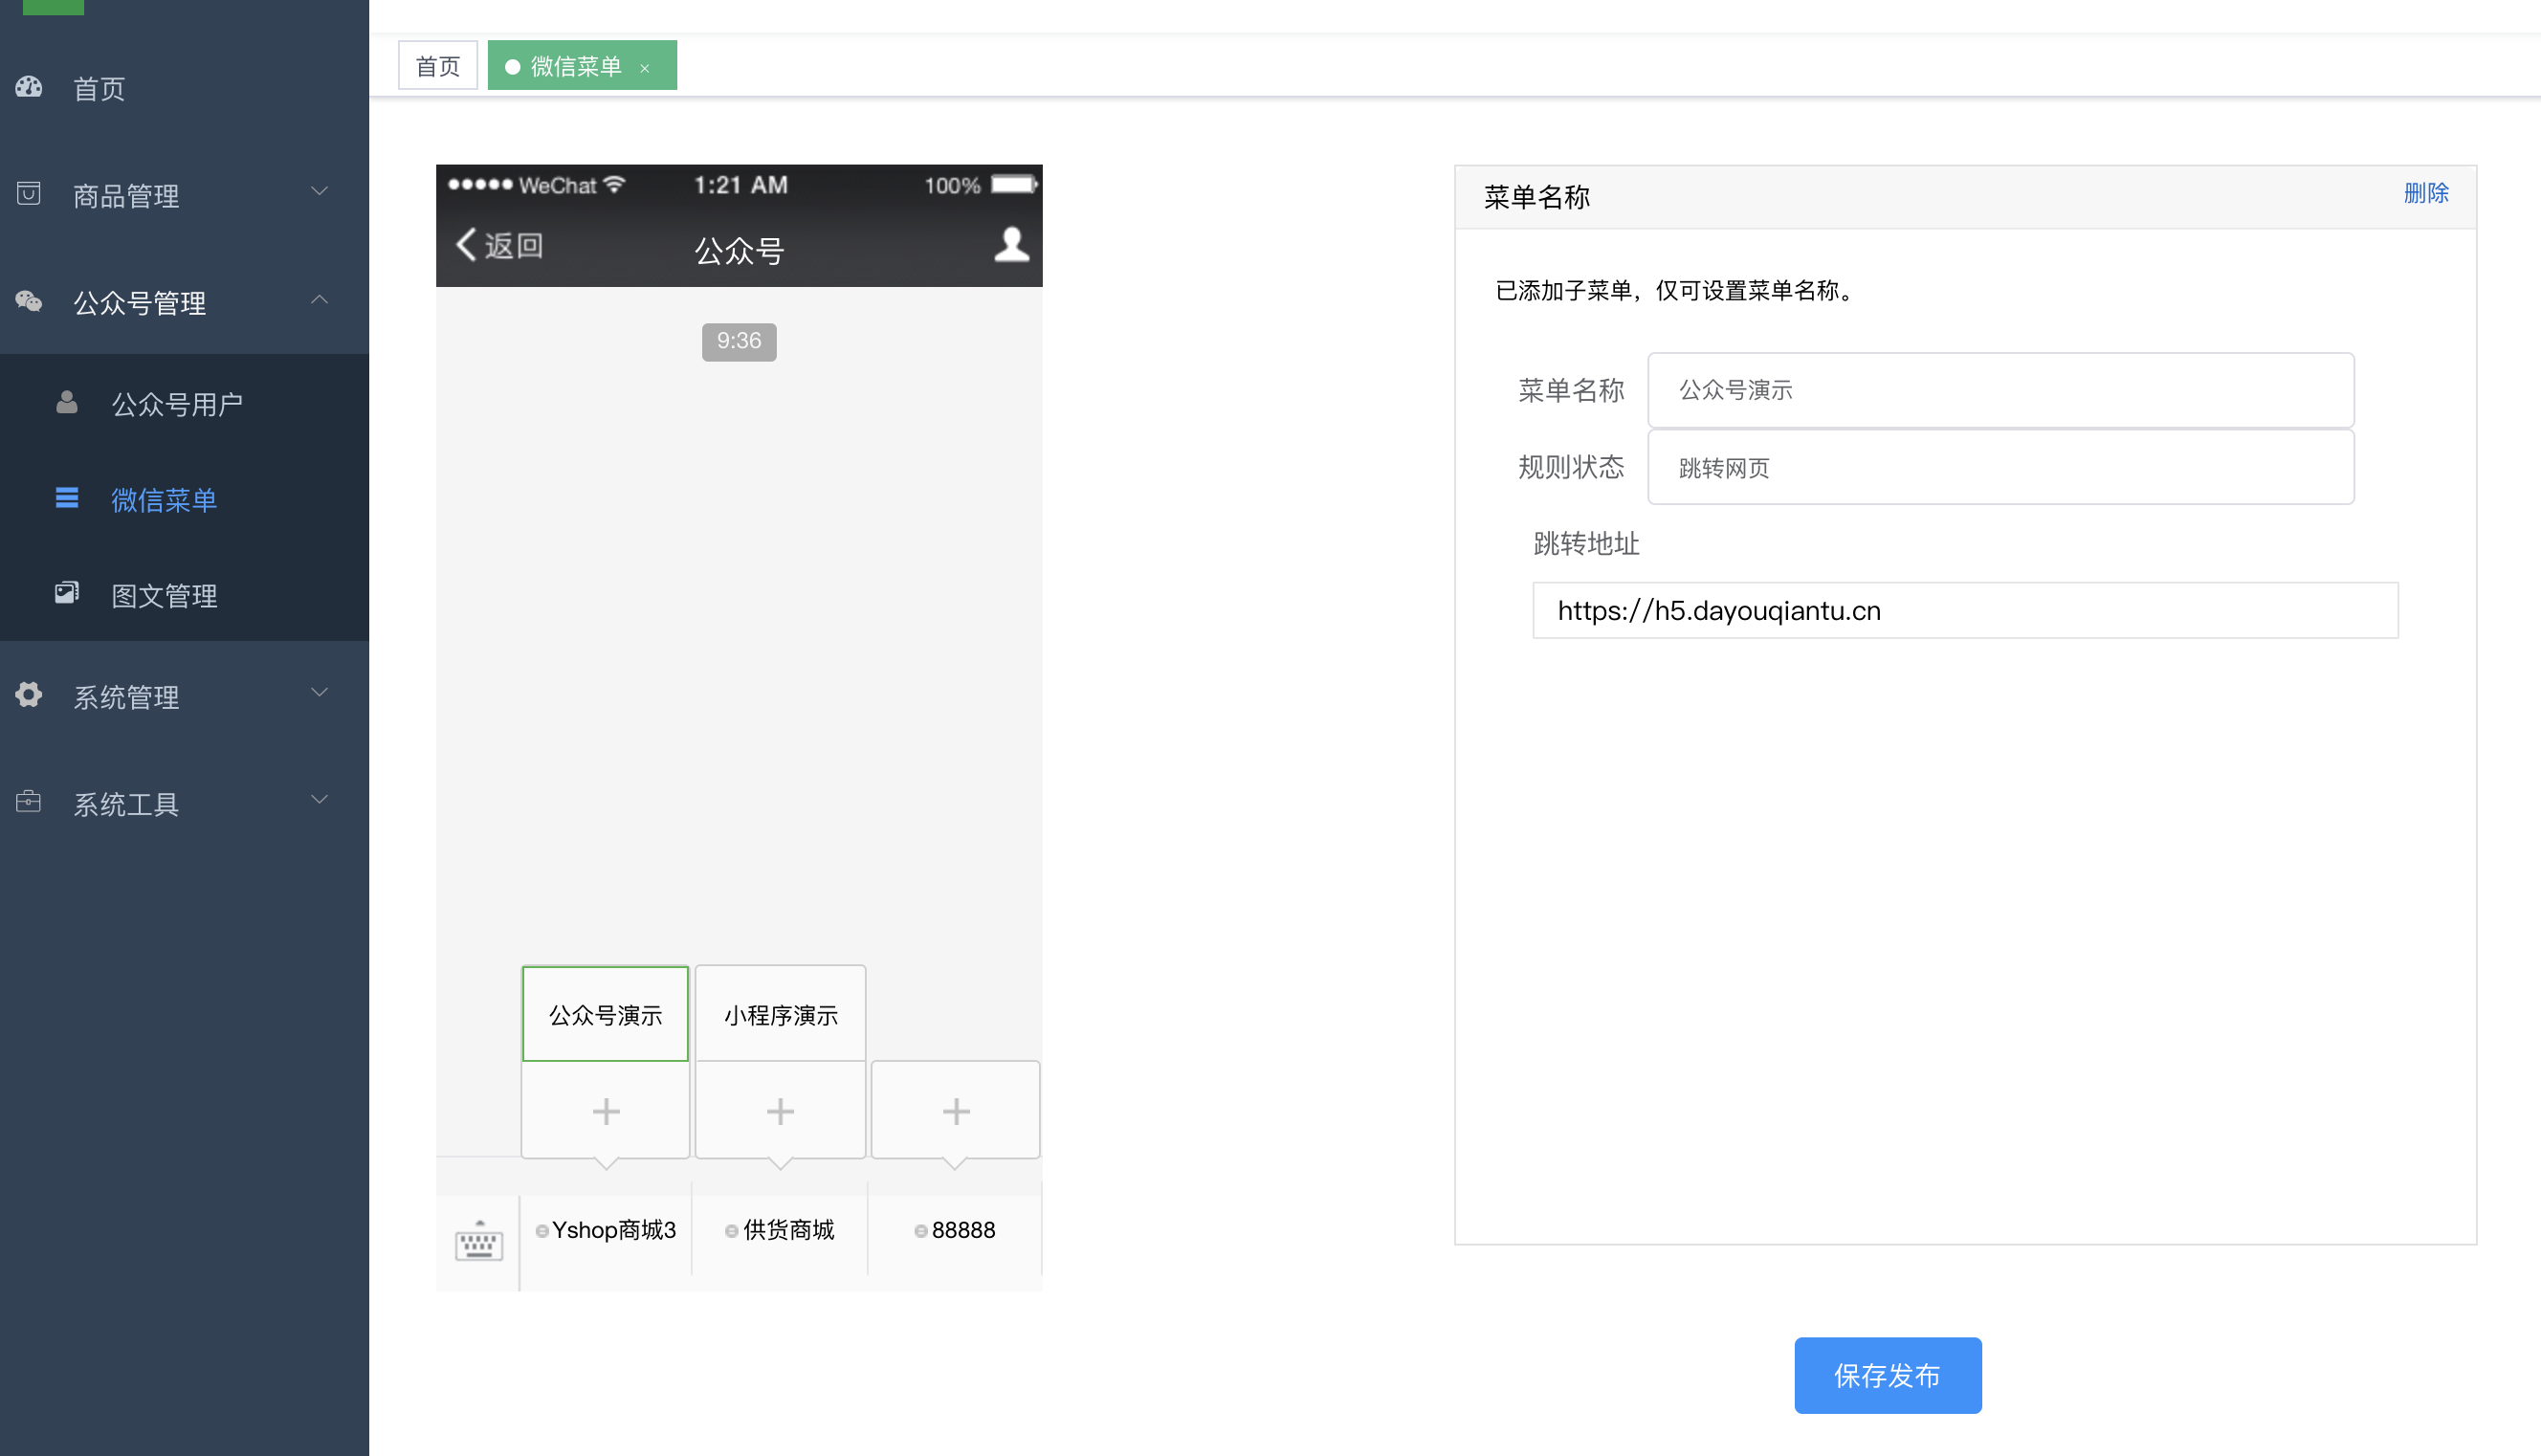
Task: Click the user icon beside 公众号用户
Action: pos(67,402)
